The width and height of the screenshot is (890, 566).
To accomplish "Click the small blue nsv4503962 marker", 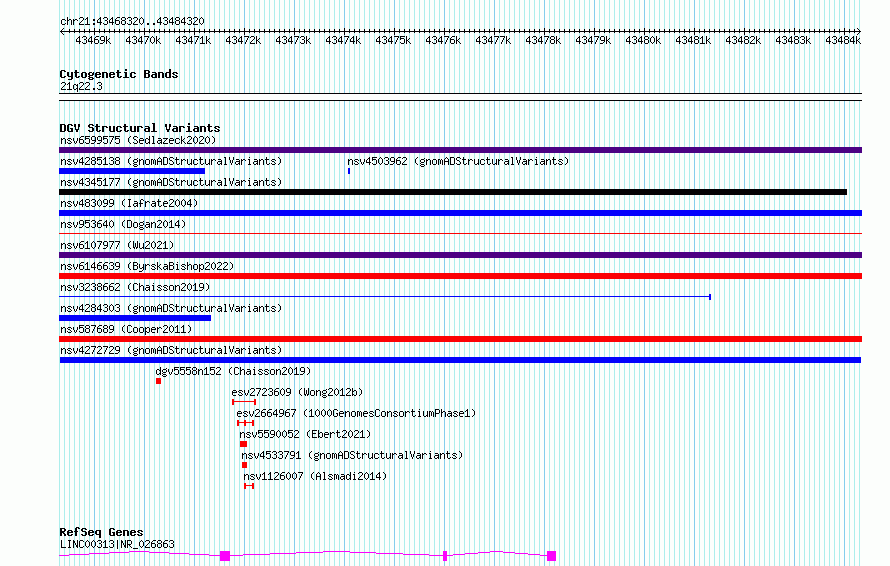I will (x=349, y=171).
